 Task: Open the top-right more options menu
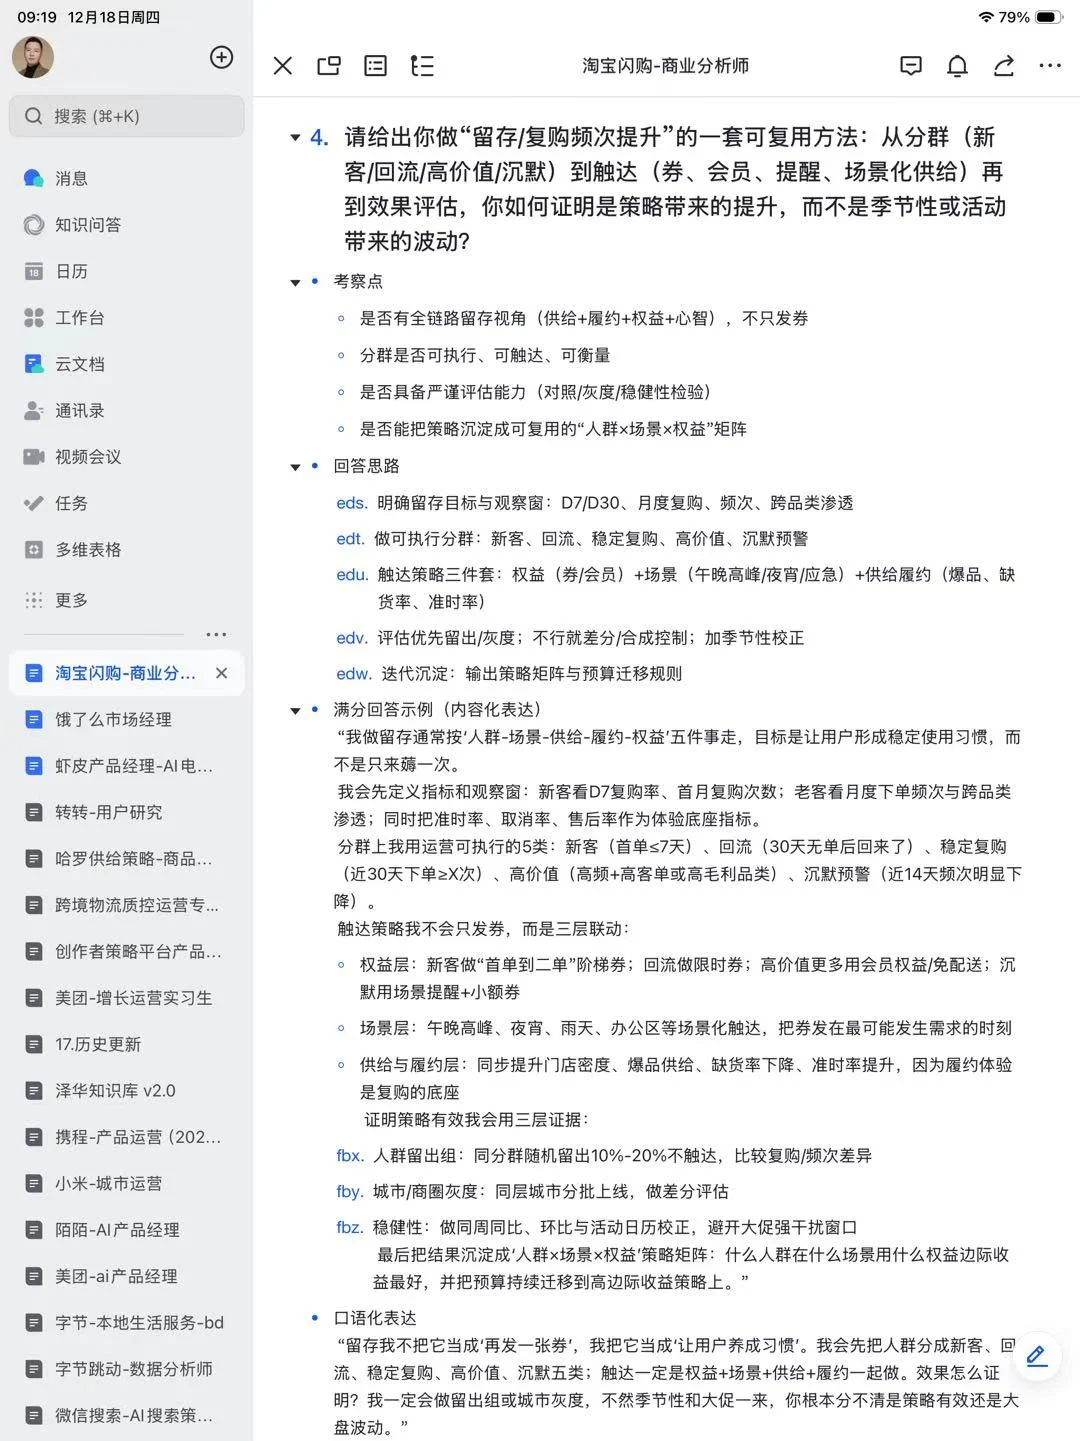point(1049,66)
